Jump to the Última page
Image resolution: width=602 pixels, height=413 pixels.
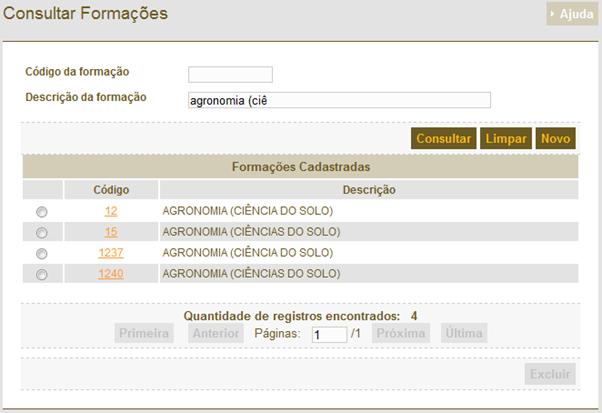point(464,333)
